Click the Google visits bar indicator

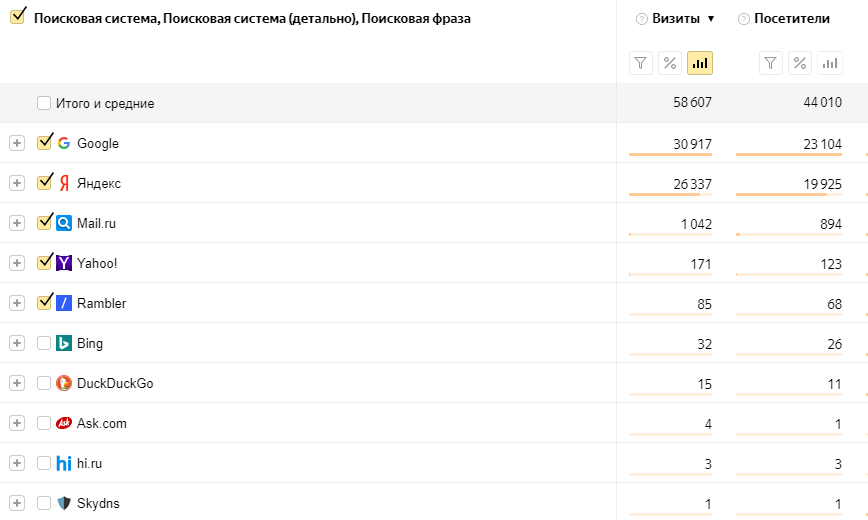pyautogui.click(x=670, y=155)
